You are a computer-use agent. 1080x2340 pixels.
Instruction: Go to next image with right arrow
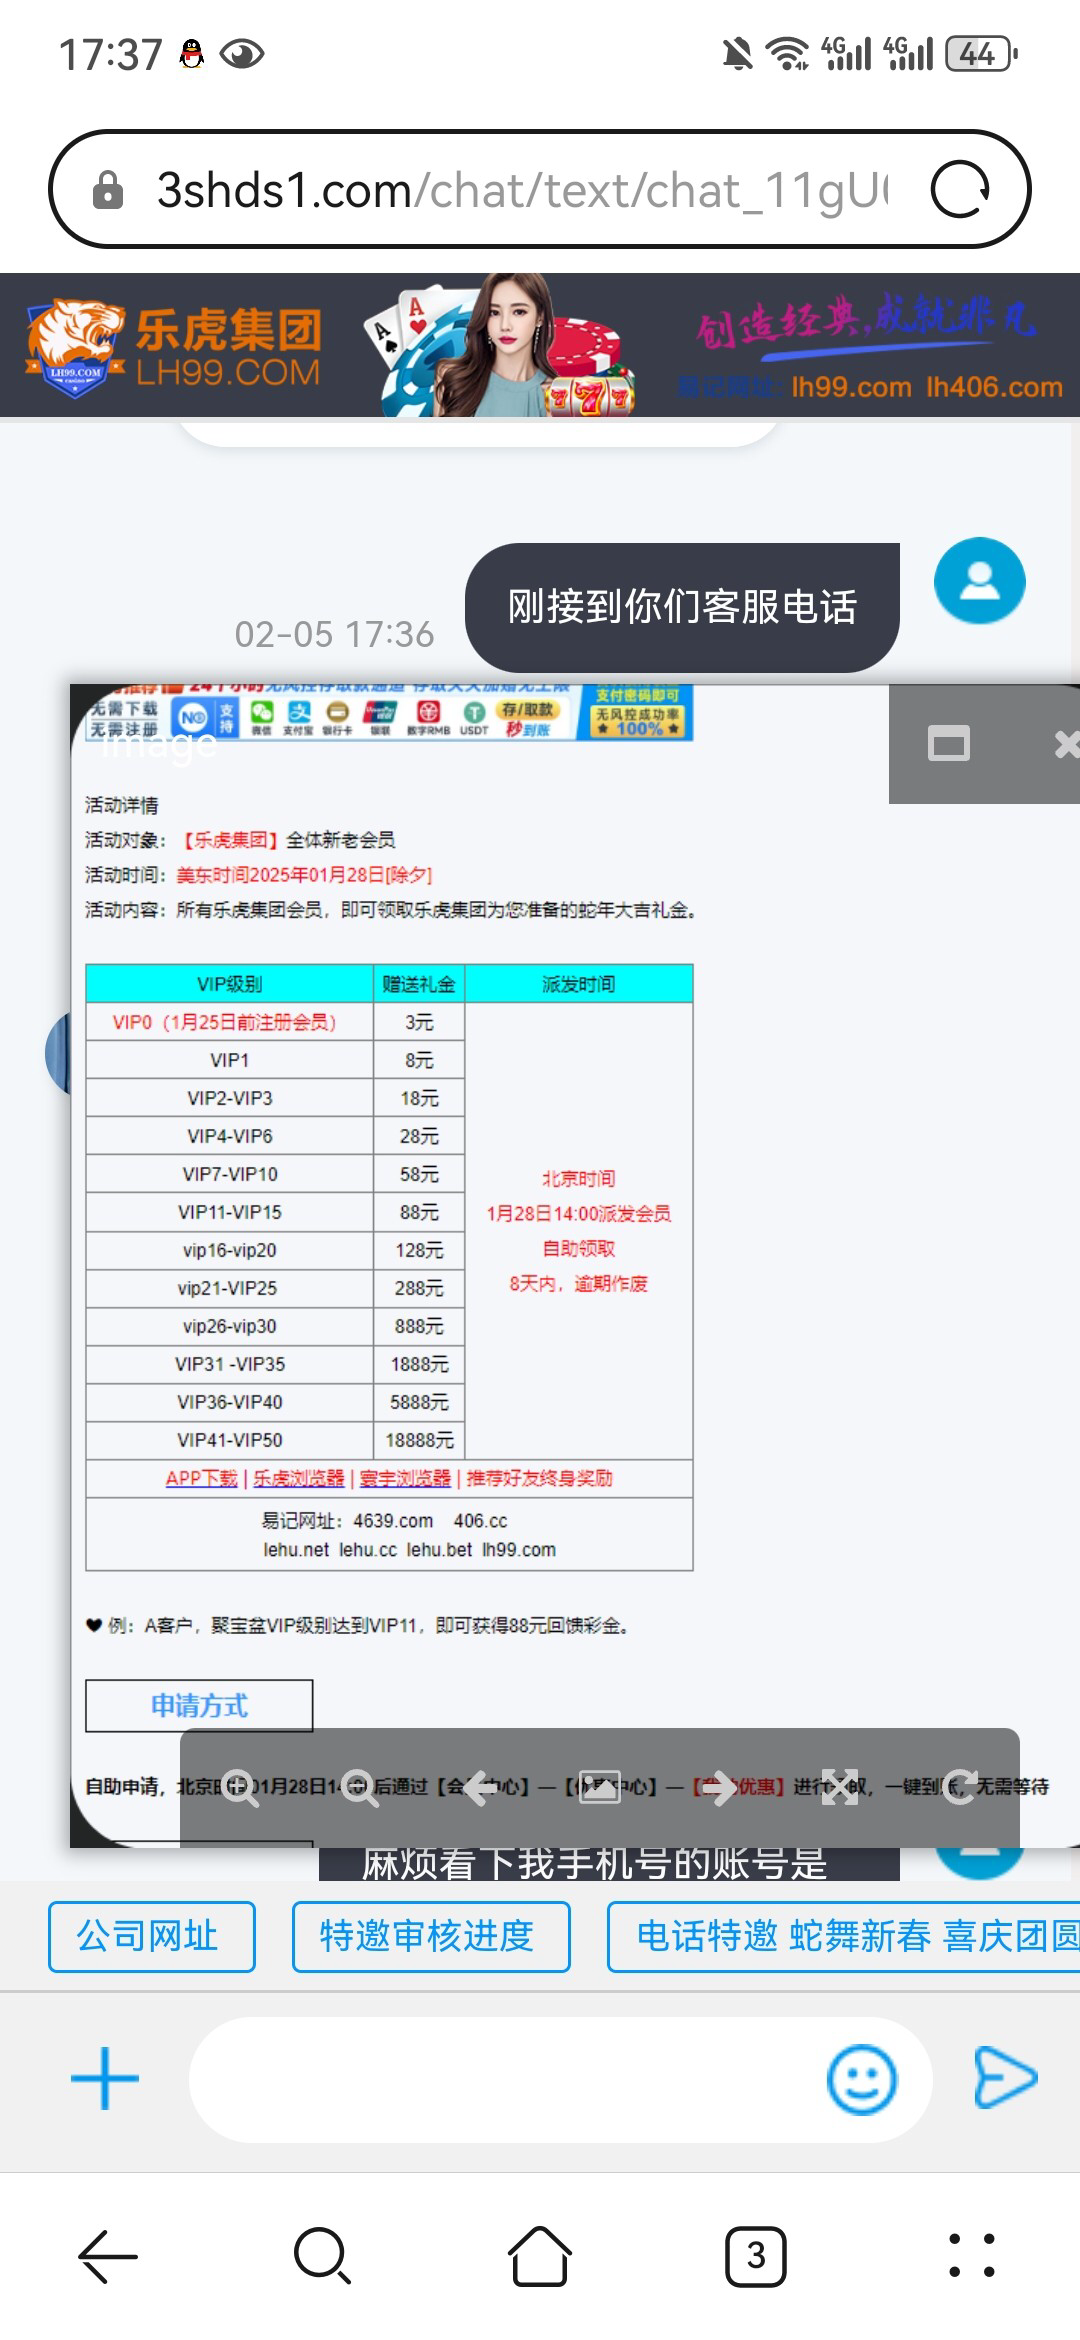(720, 1786)
